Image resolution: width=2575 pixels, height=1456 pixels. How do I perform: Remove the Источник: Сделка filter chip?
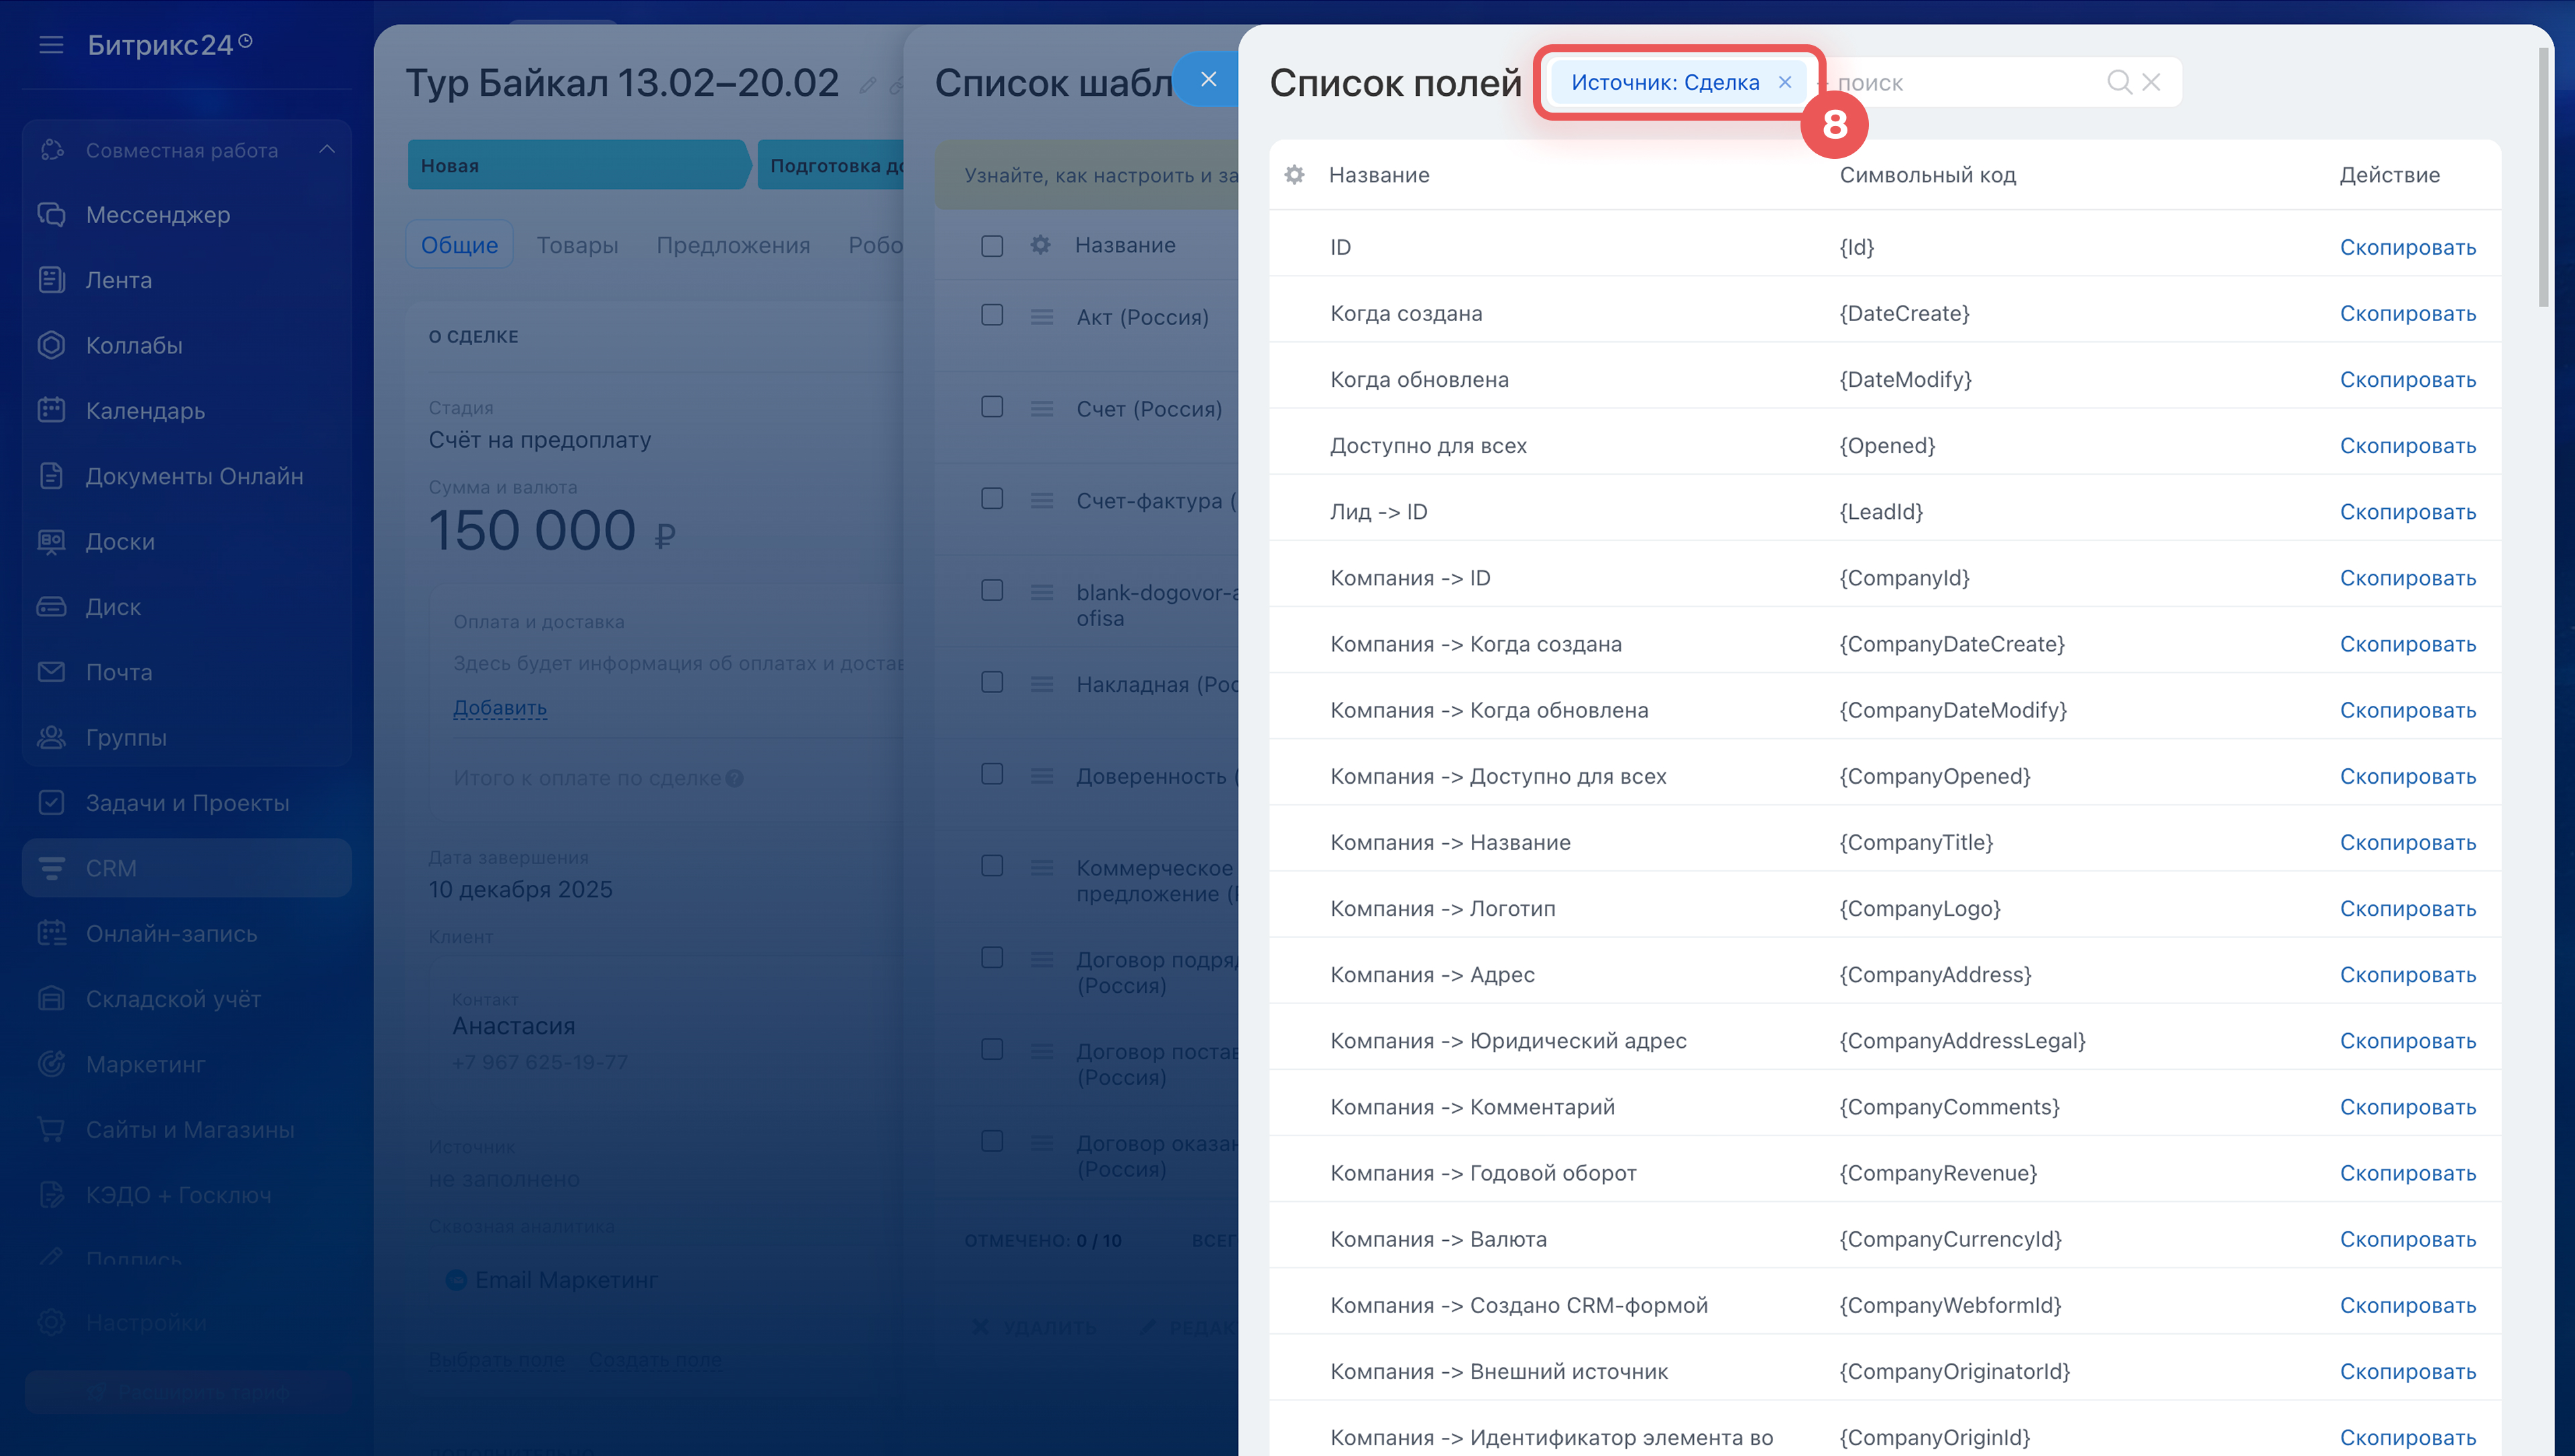coord(1785,82)
